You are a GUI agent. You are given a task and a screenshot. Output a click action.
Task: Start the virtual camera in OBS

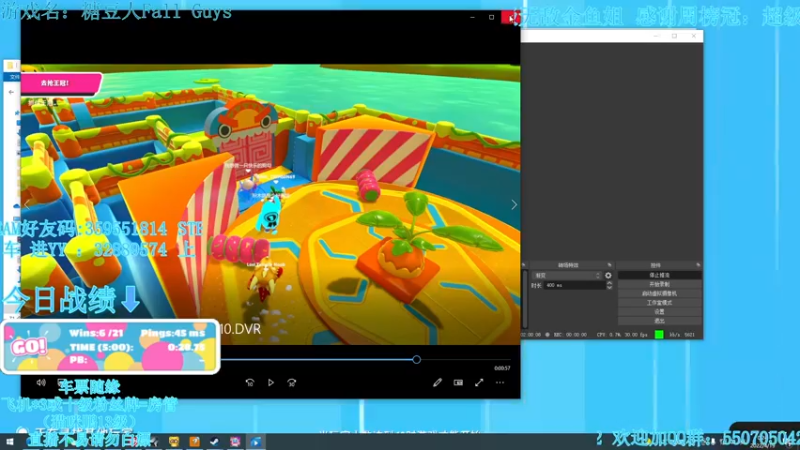(x=659, y=294)
